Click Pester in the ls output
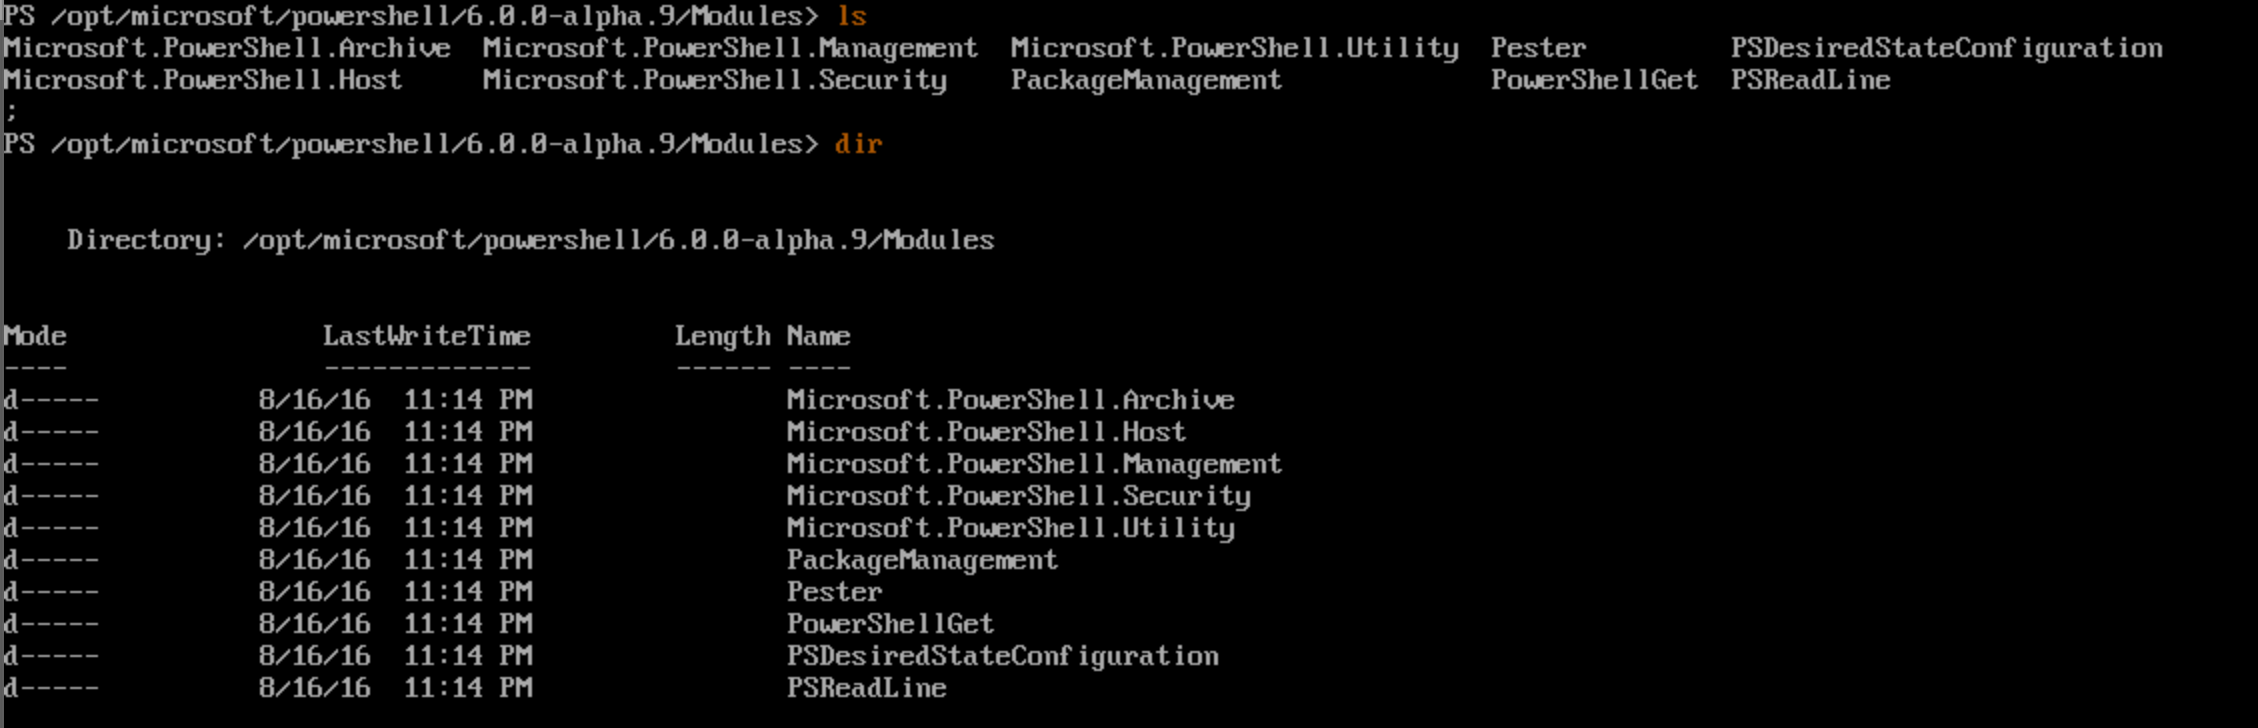 [x=1538, y=48]
